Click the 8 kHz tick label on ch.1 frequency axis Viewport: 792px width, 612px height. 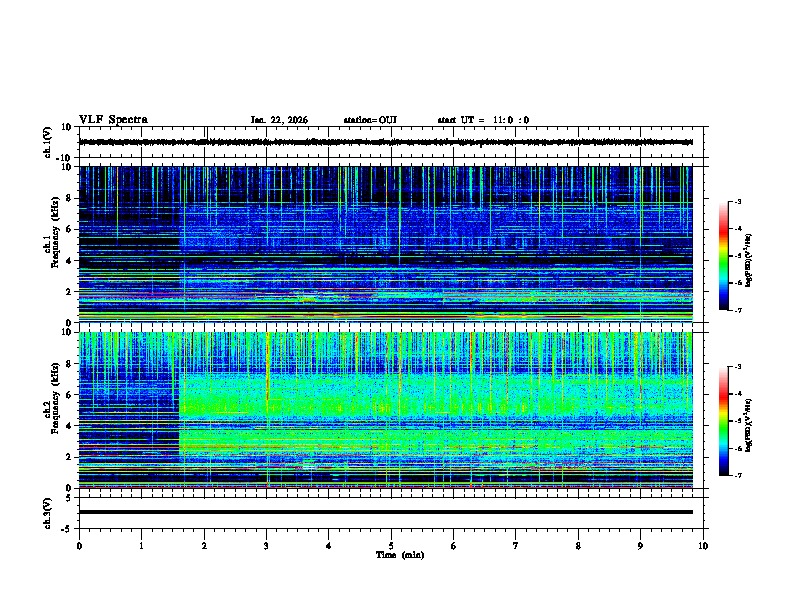pos(70,198)
